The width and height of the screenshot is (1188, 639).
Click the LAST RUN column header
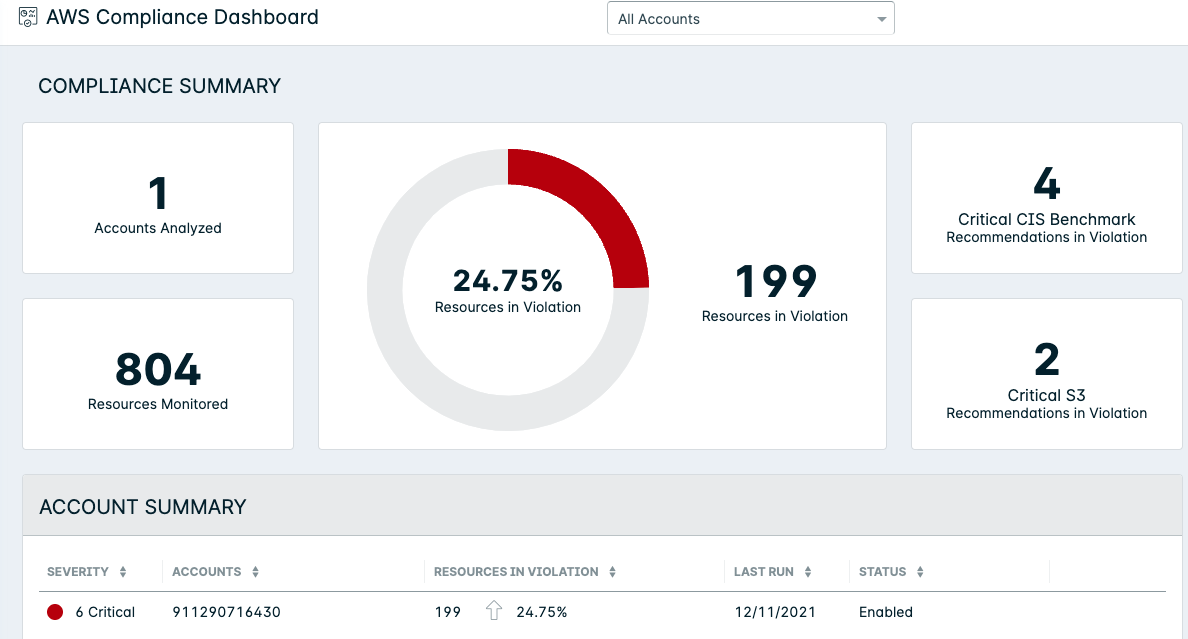764,572
